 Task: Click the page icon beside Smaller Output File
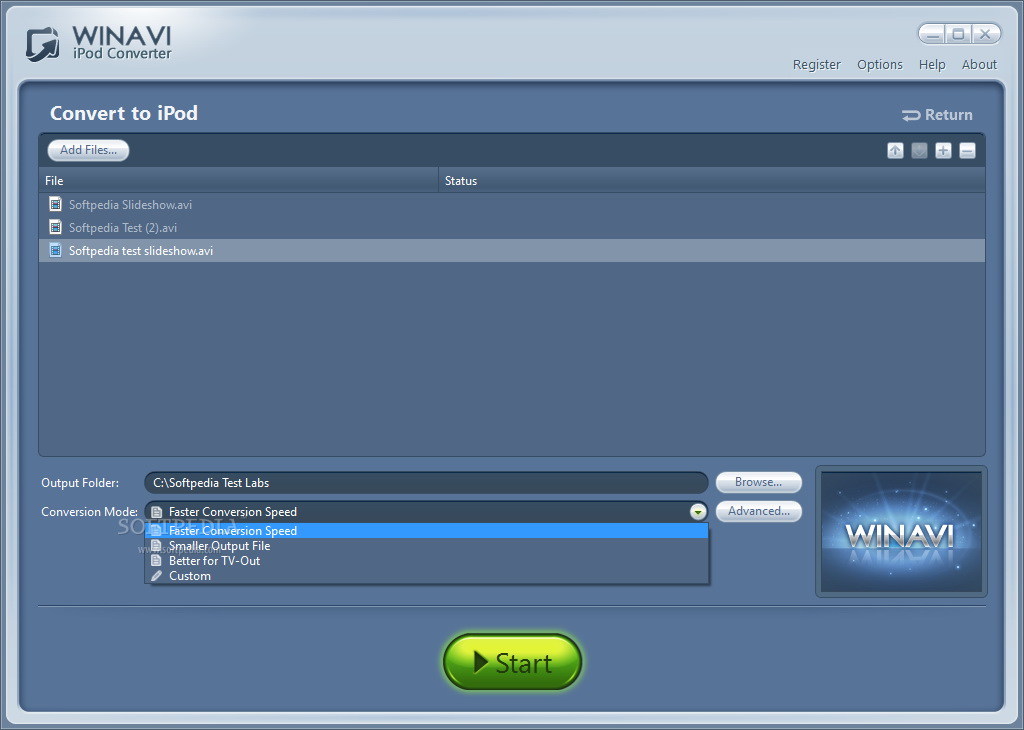tap(156, 545)
